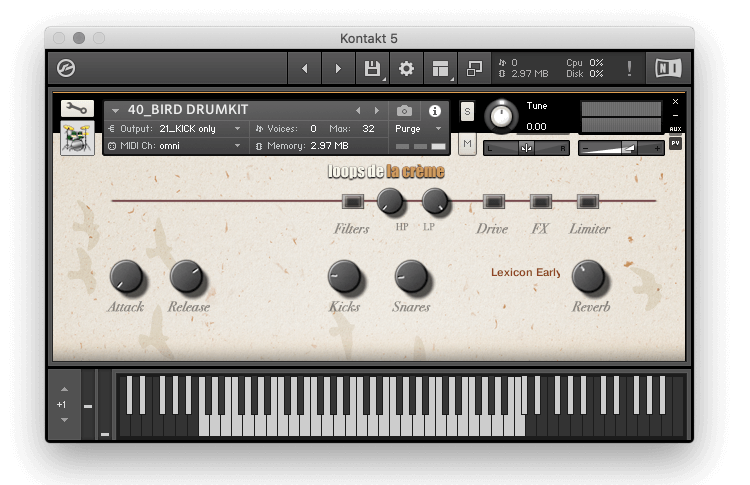Open the save floppy disk menu
Image resolution: width=750 pixels, height=485 pixels.
[372, 68]
